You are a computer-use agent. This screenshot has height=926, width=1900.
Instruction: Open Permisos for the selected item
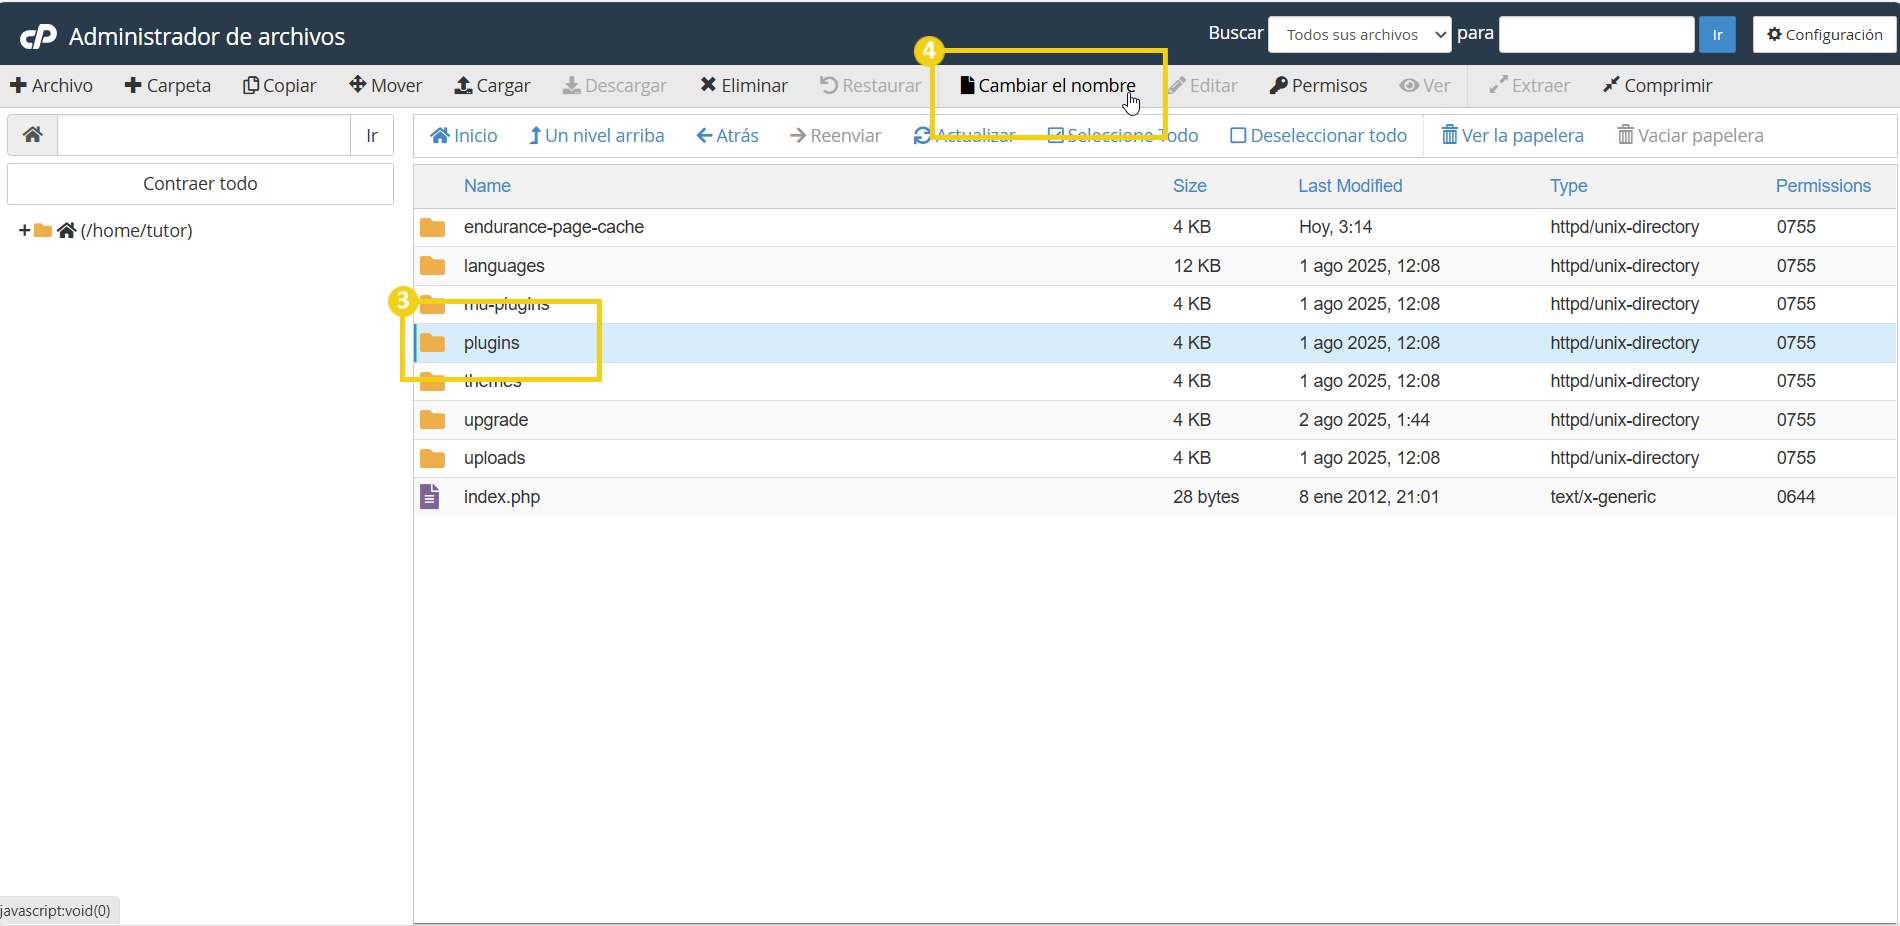click(1318, 86)
